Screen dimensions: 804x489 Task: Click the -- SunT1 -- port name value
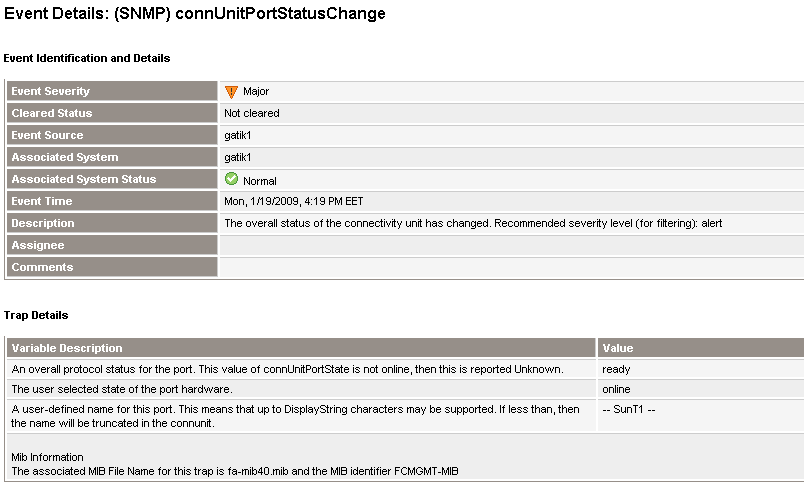[629, 409]
